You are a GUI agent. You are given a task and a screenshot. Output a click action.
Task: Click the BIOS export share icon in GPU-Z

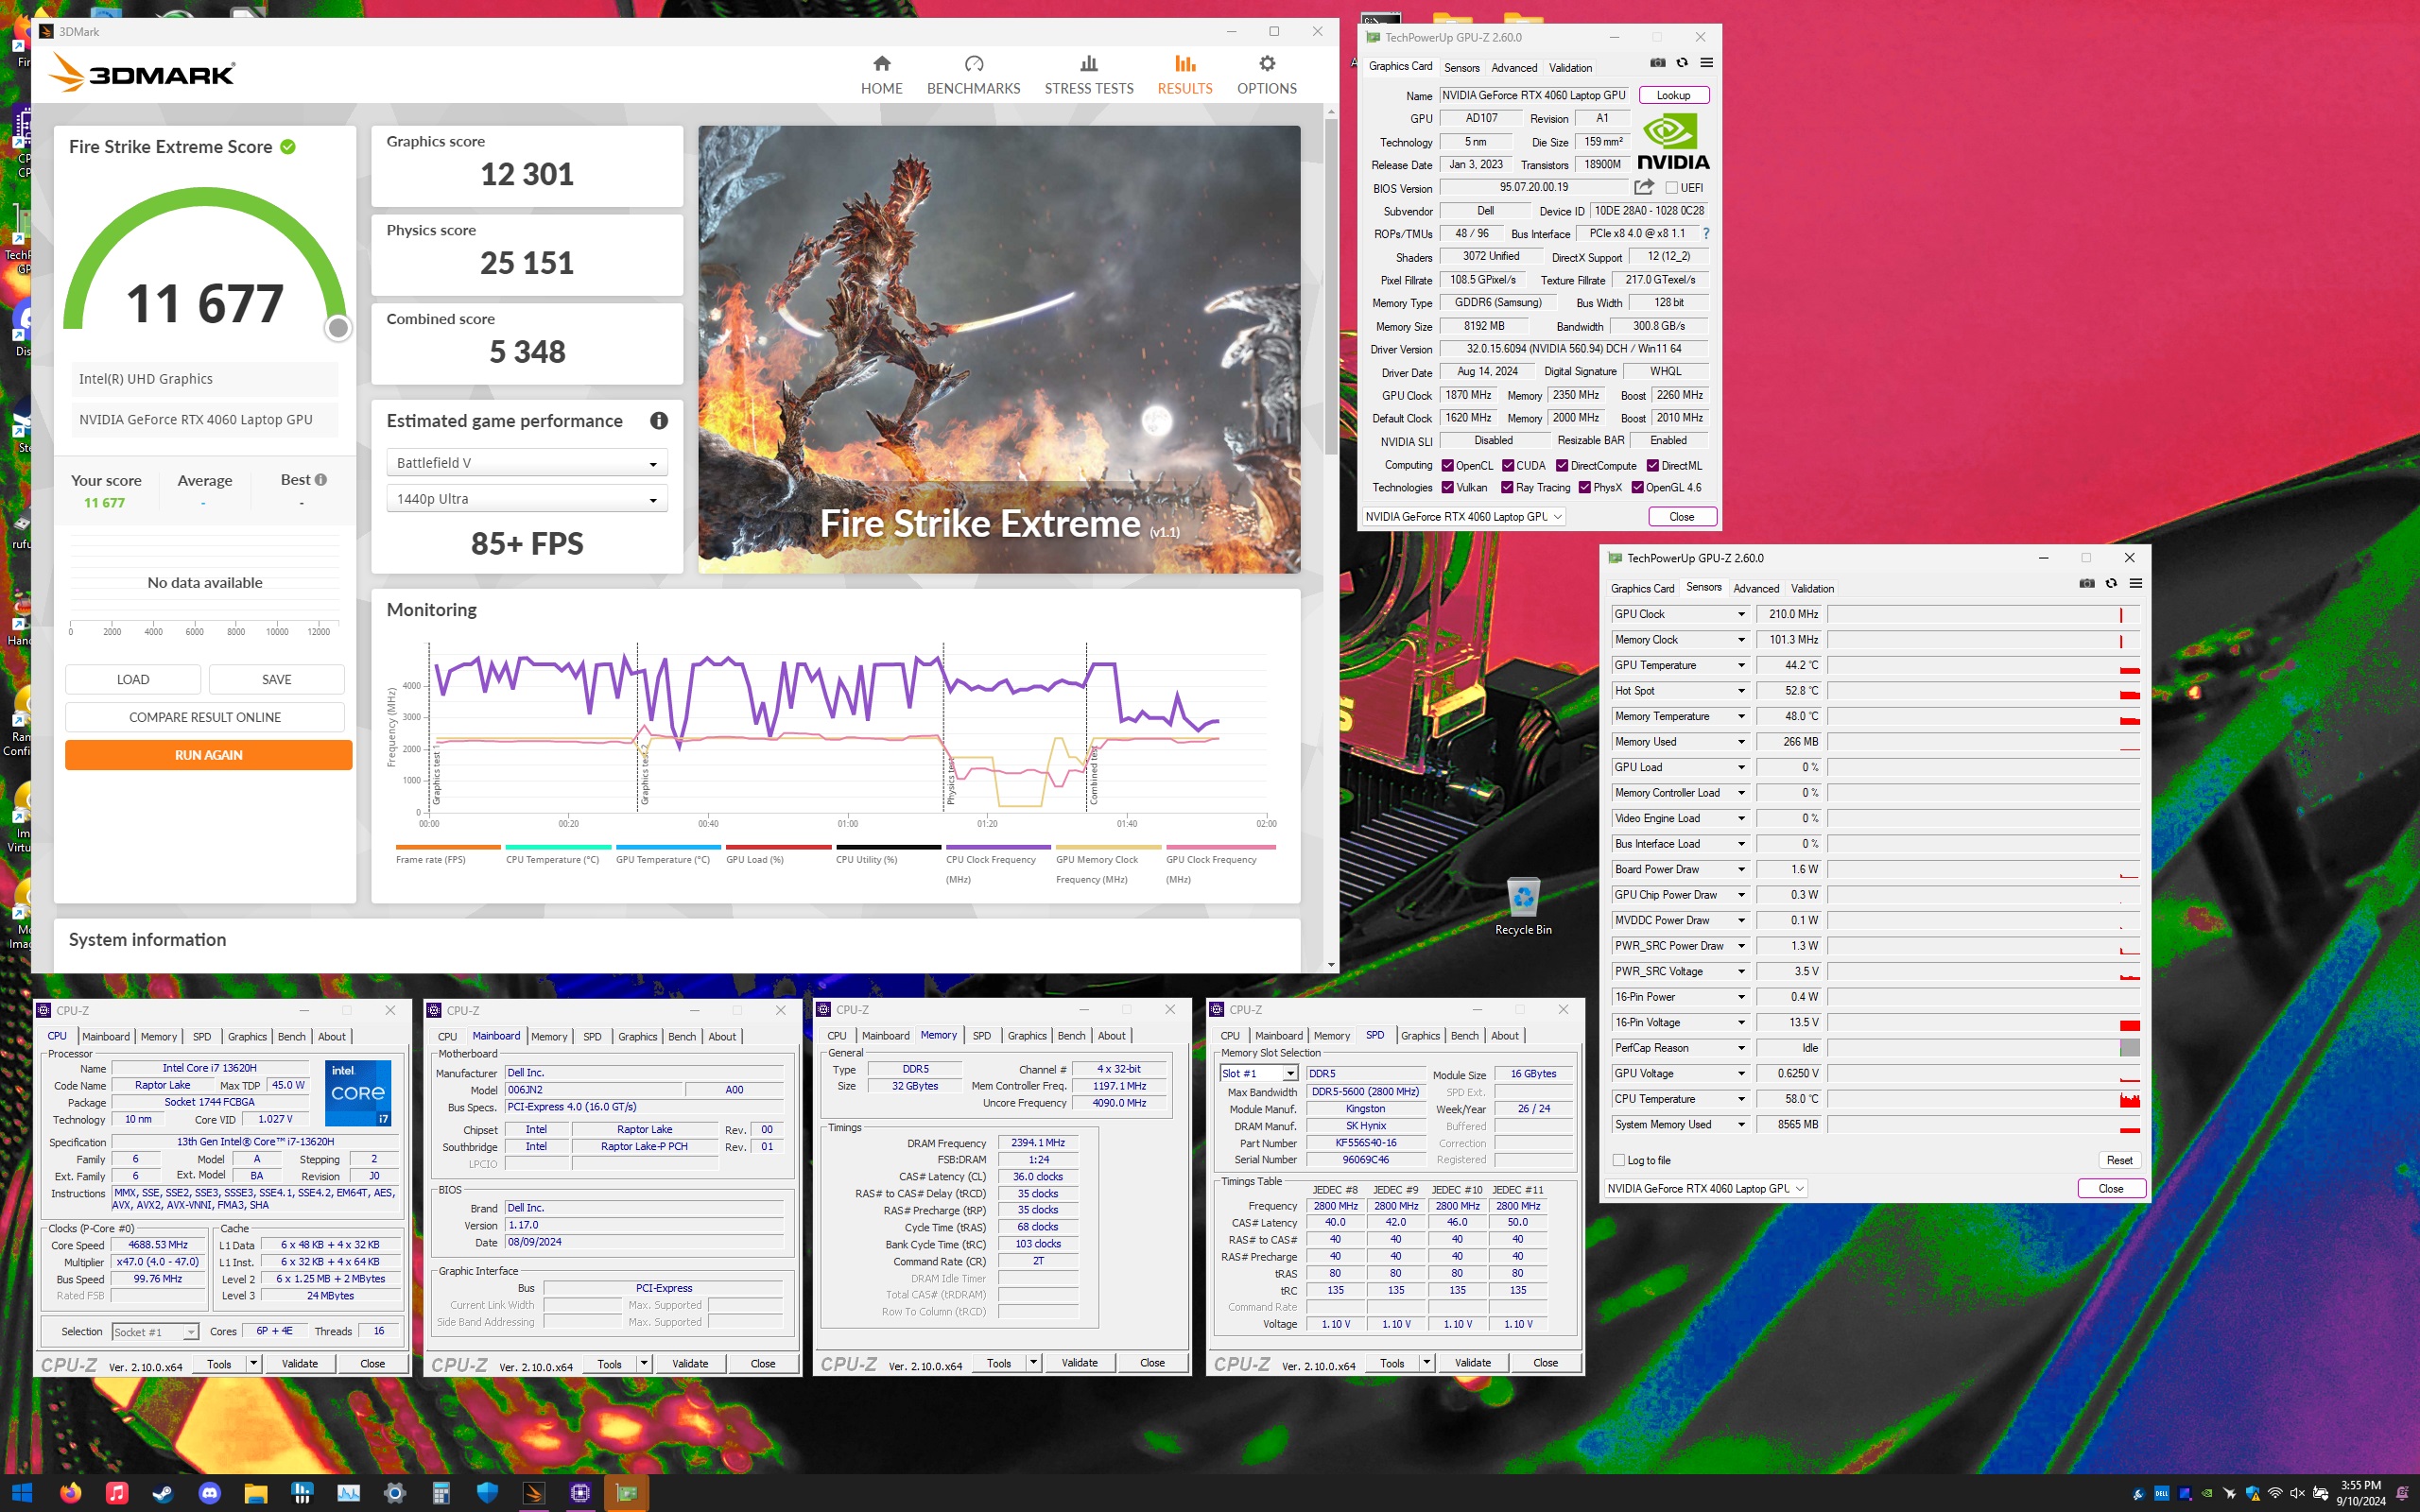pyautogui.click(x=1643, y=187)
